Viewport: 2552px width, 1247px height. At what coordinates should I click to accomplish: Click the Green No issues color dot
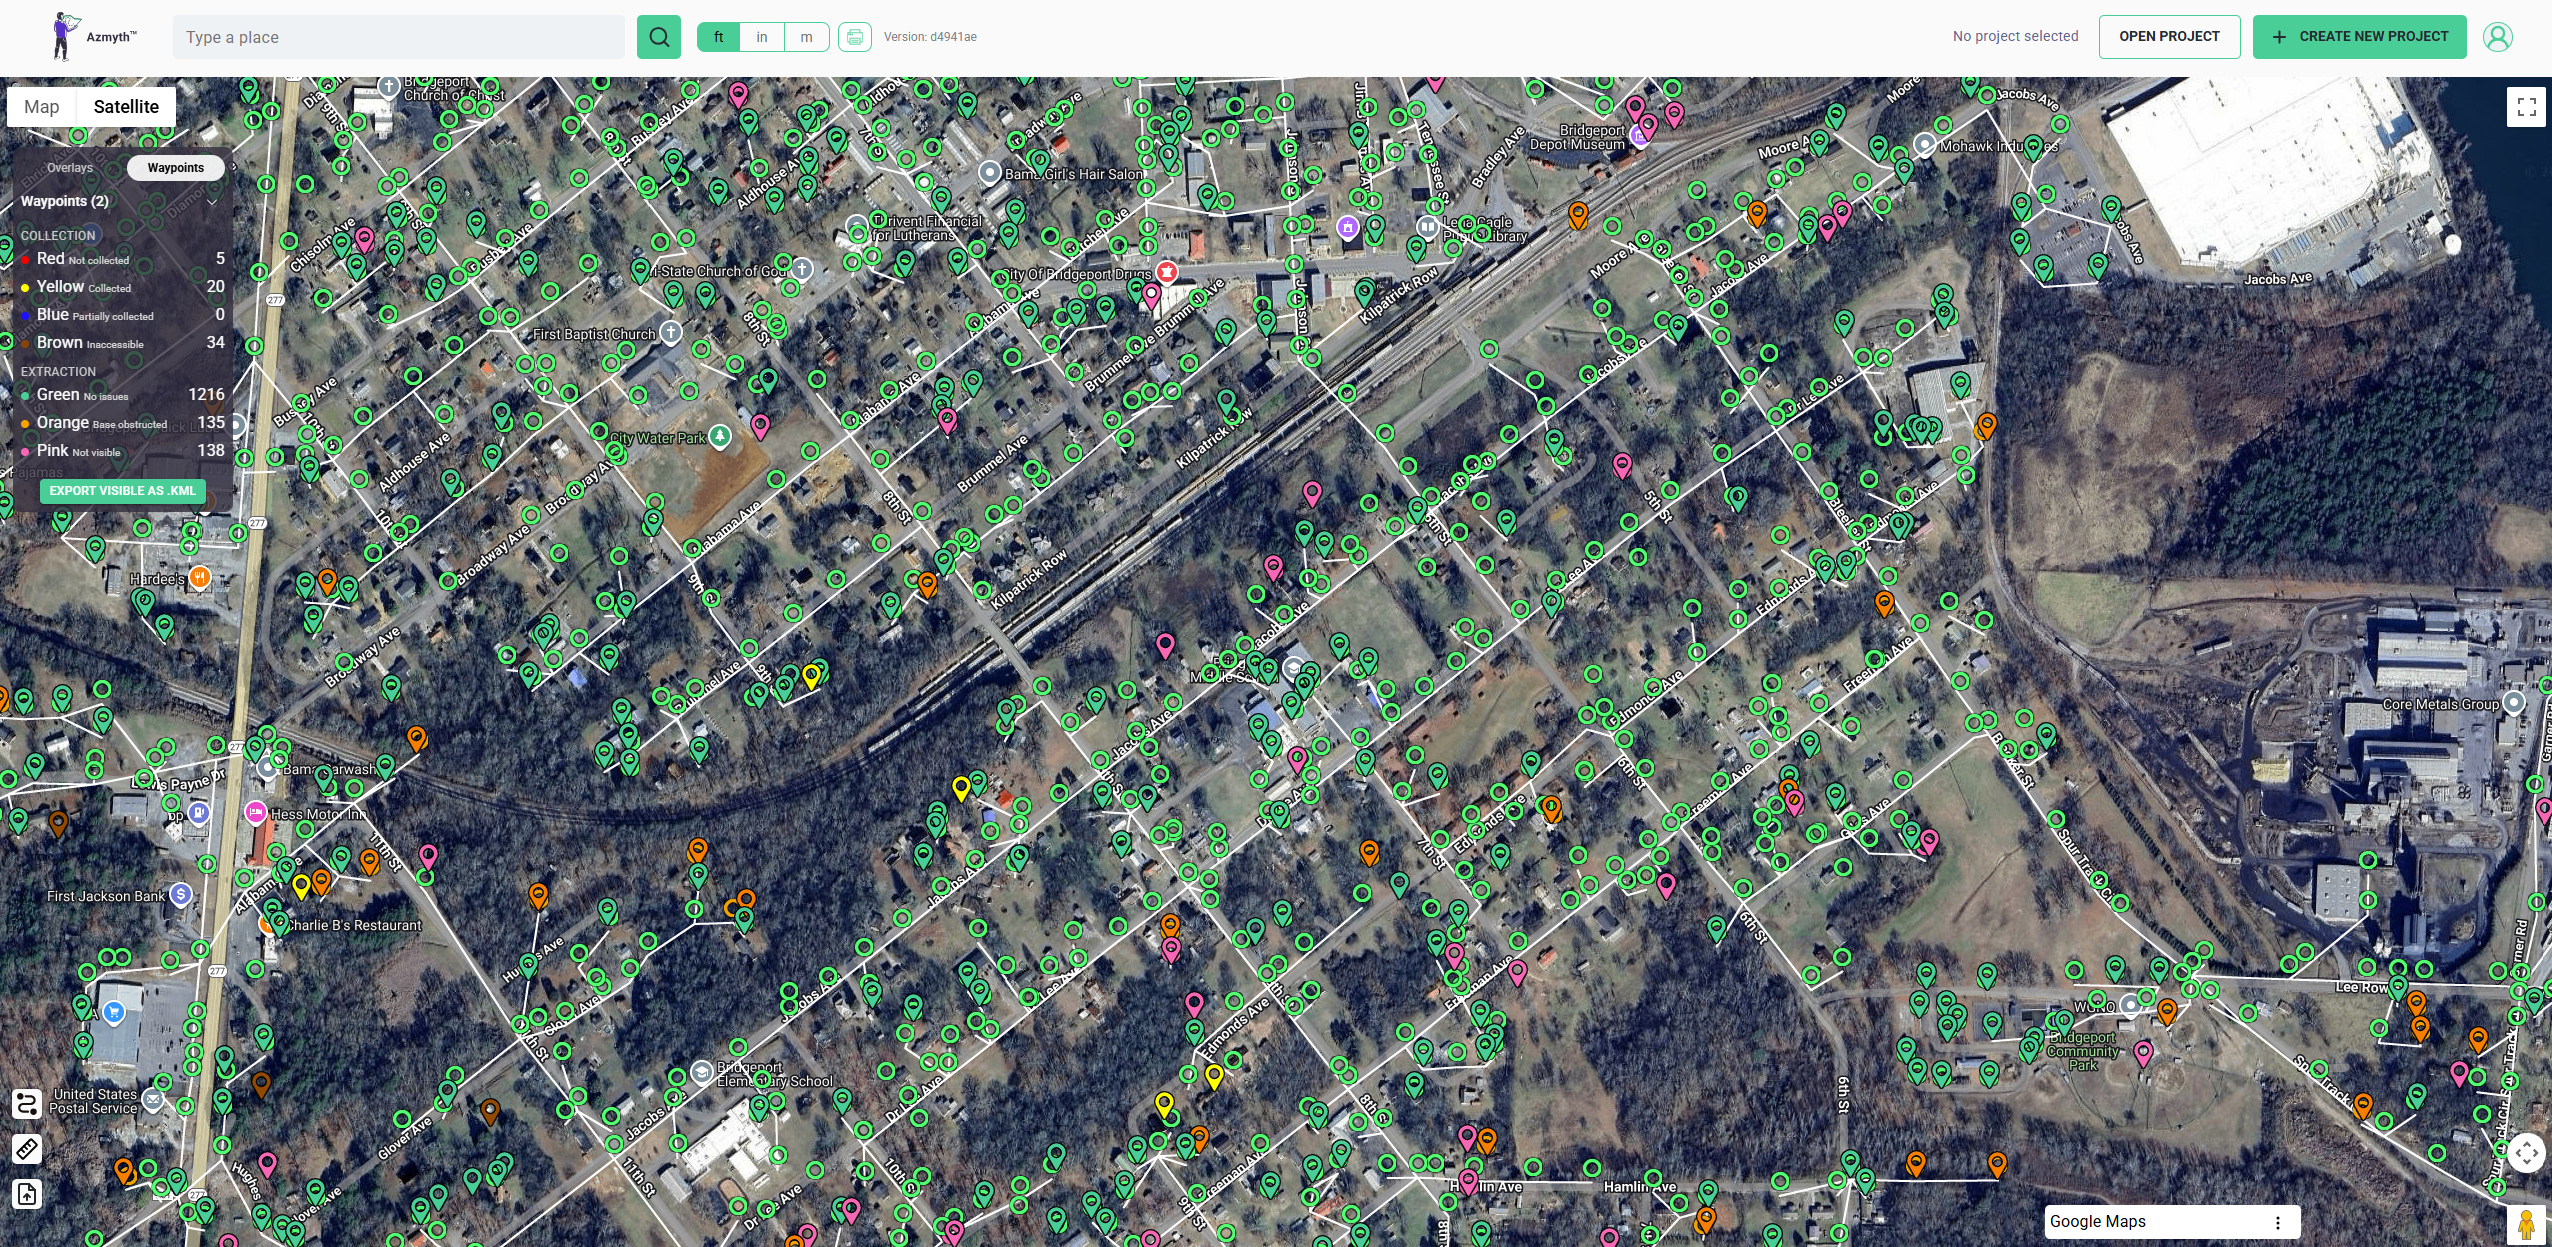click(25, 396)
